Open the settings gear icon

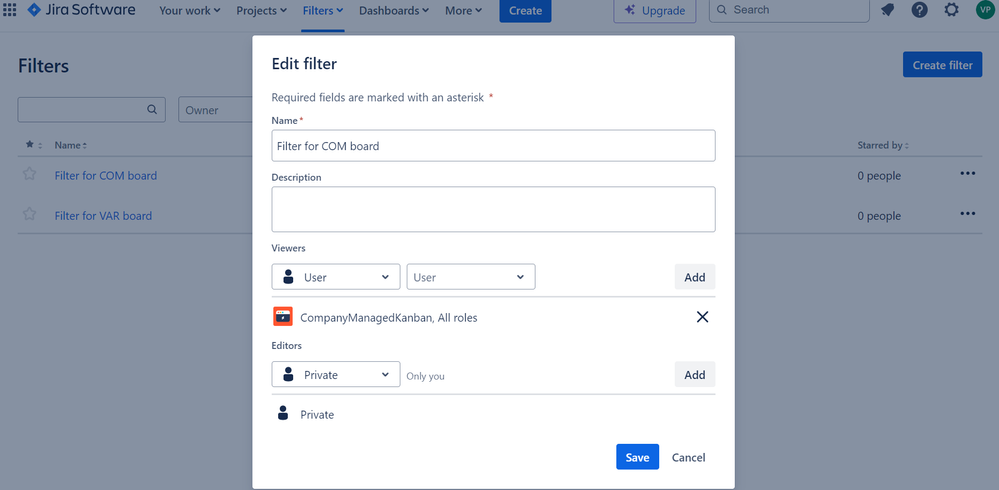951,10
